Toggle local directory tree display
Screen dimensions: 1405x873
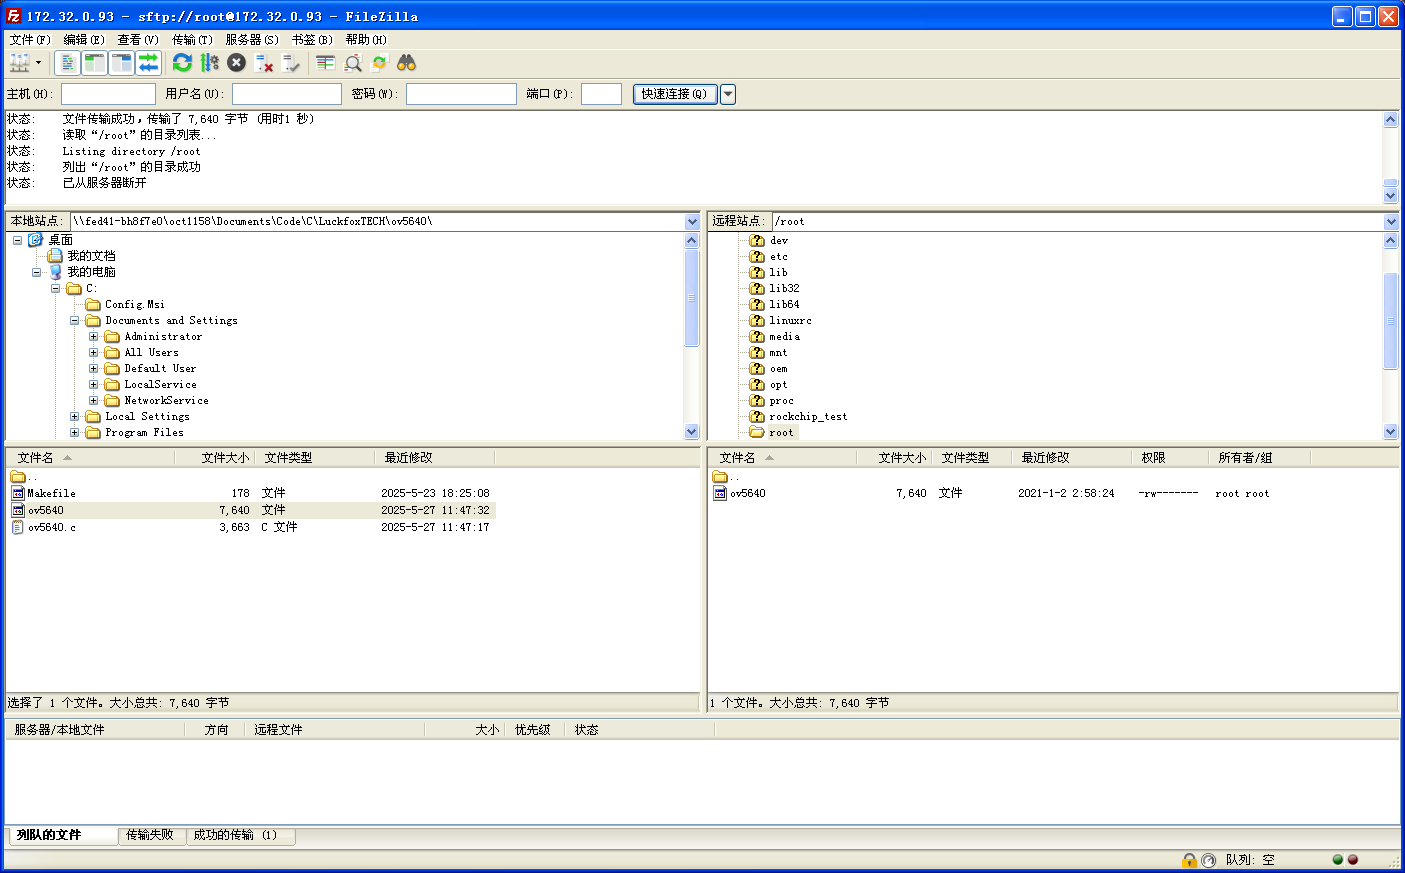pos(94,63)
